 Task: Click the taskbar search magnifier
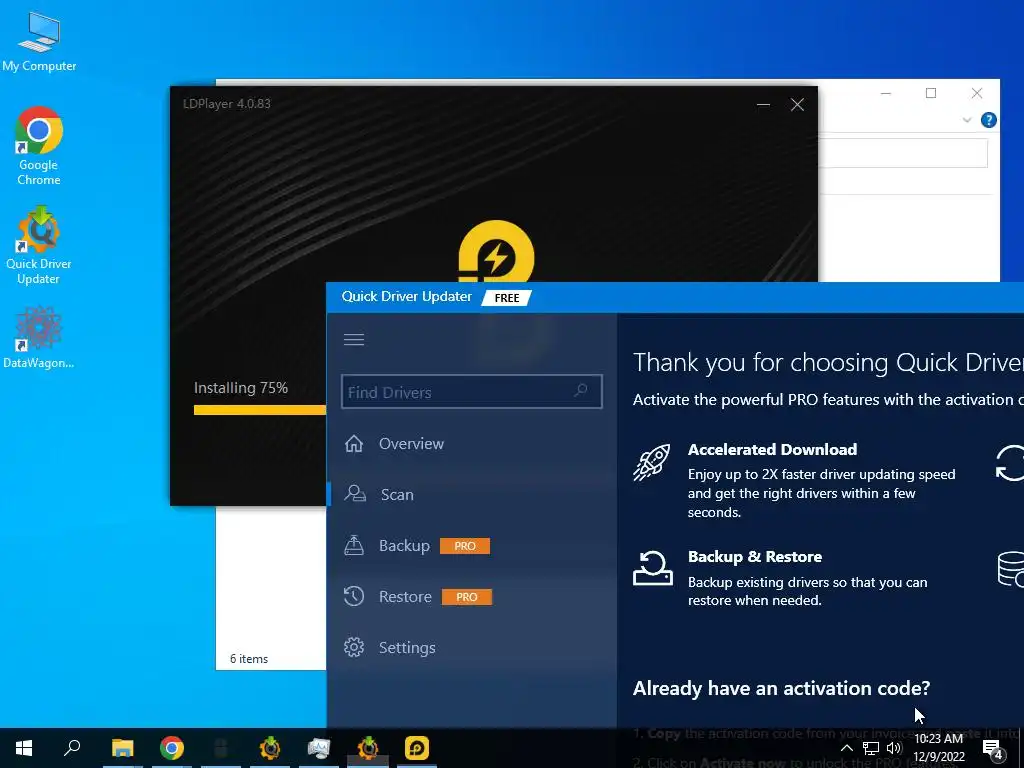click(72, 748)
